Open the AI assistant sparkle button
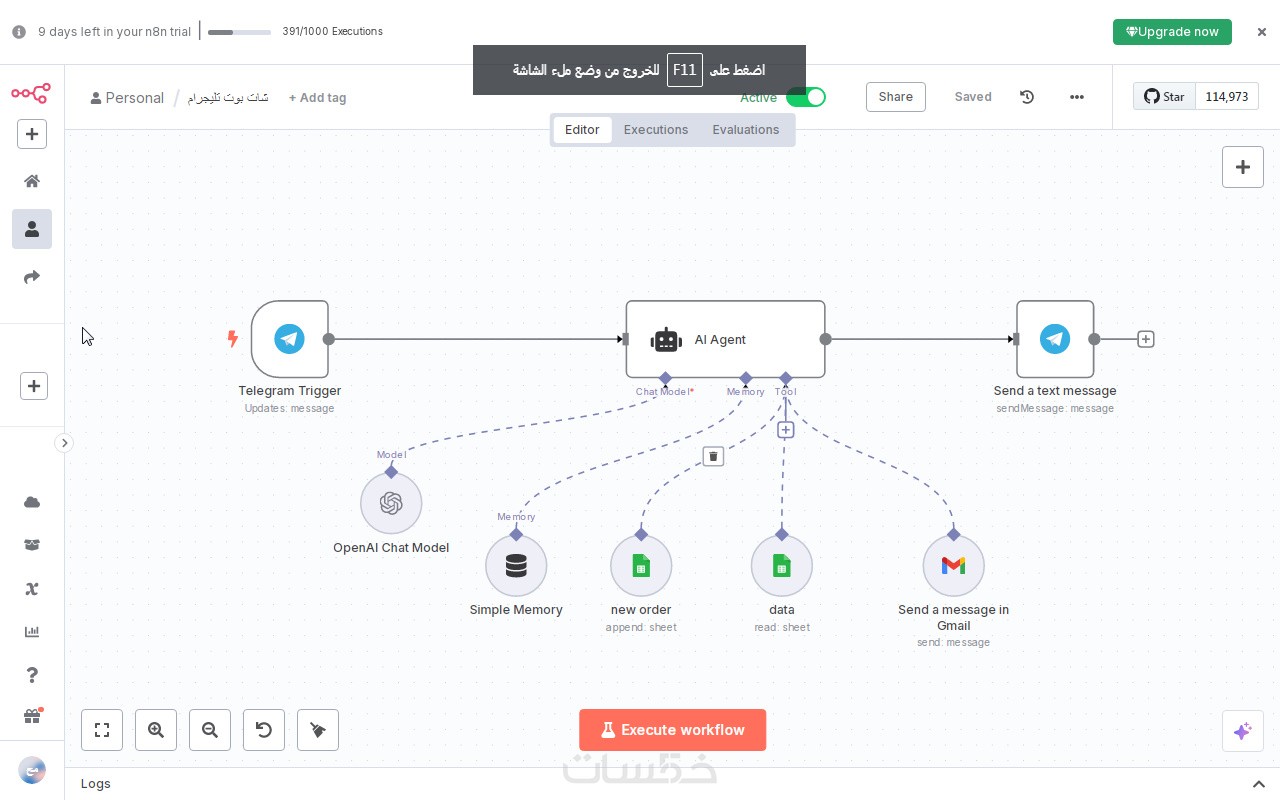Viewport: 1280px width, 800px height. 1243,731
